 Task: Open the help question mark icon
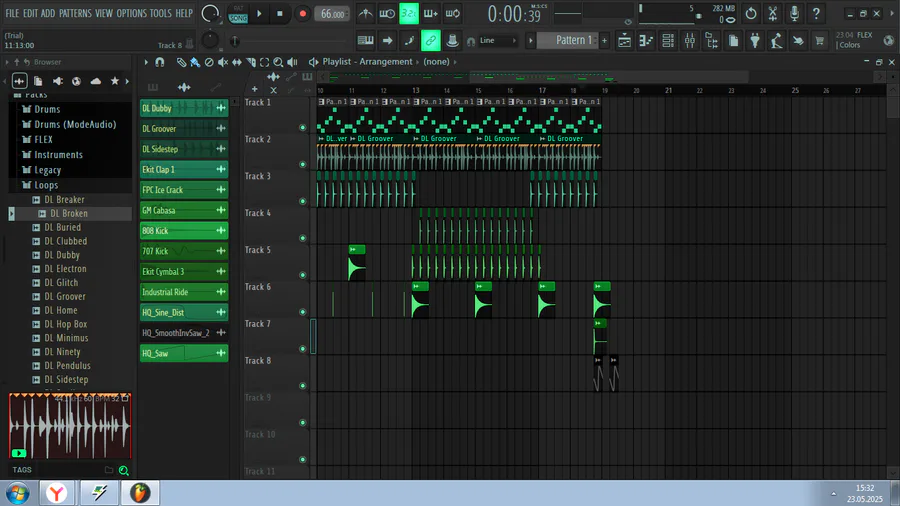(816, 13)
